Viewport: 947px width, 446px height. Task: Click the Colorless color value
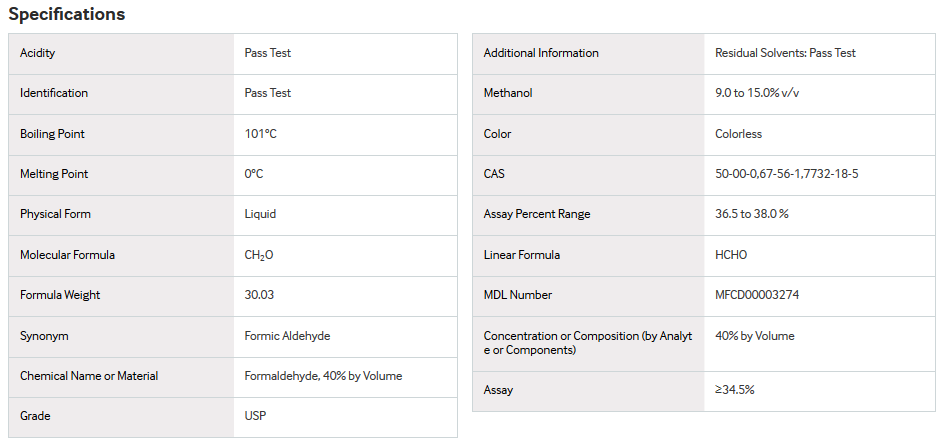739,134
